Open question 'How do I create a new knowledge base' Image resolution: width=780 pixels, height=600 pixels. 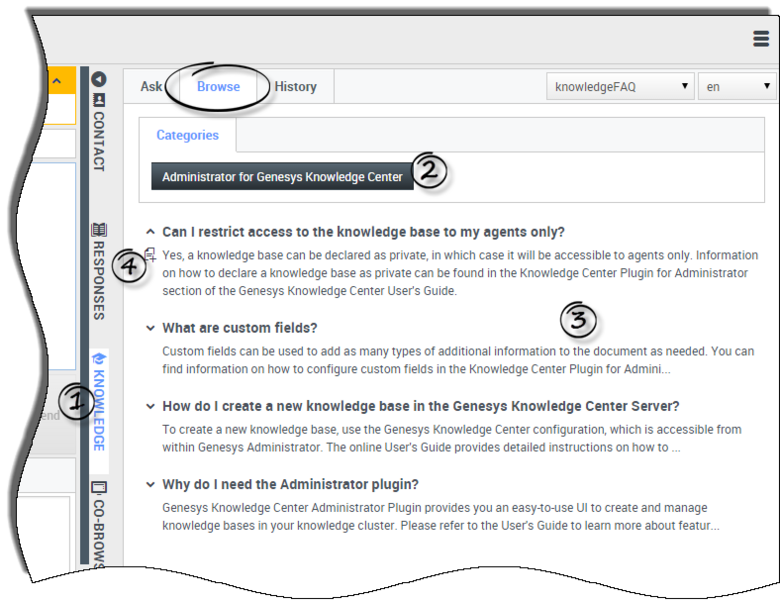click(x=421, y=406)
